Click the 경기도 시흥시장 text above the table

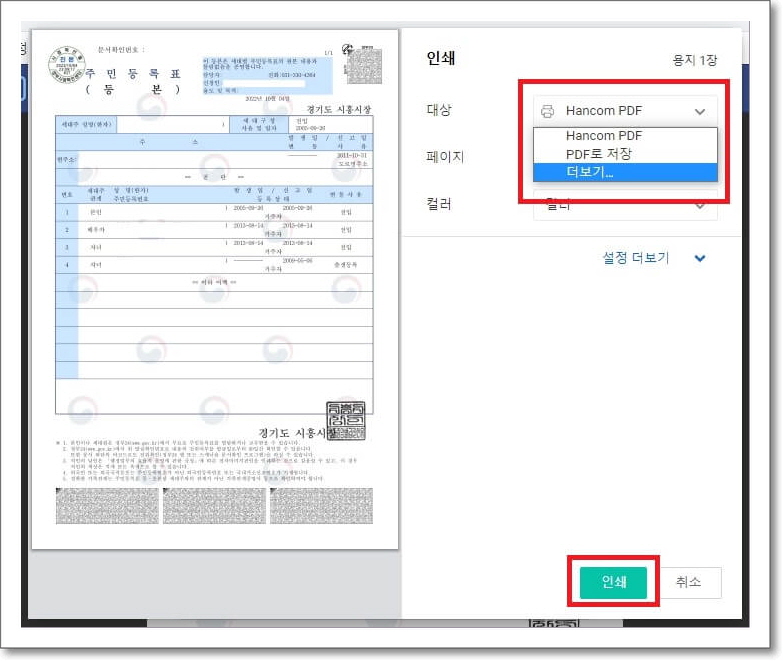339,109
